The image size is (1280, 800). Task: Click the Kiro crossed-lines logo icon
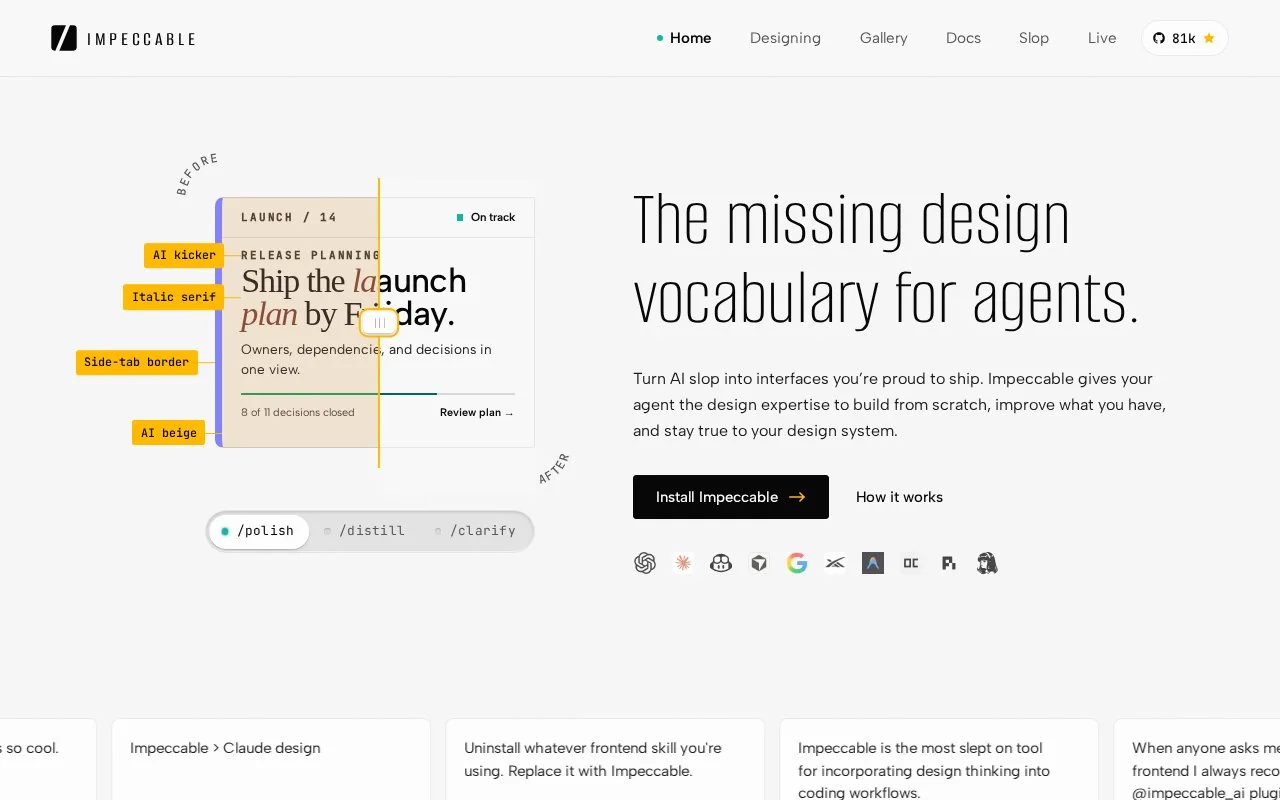835,563
